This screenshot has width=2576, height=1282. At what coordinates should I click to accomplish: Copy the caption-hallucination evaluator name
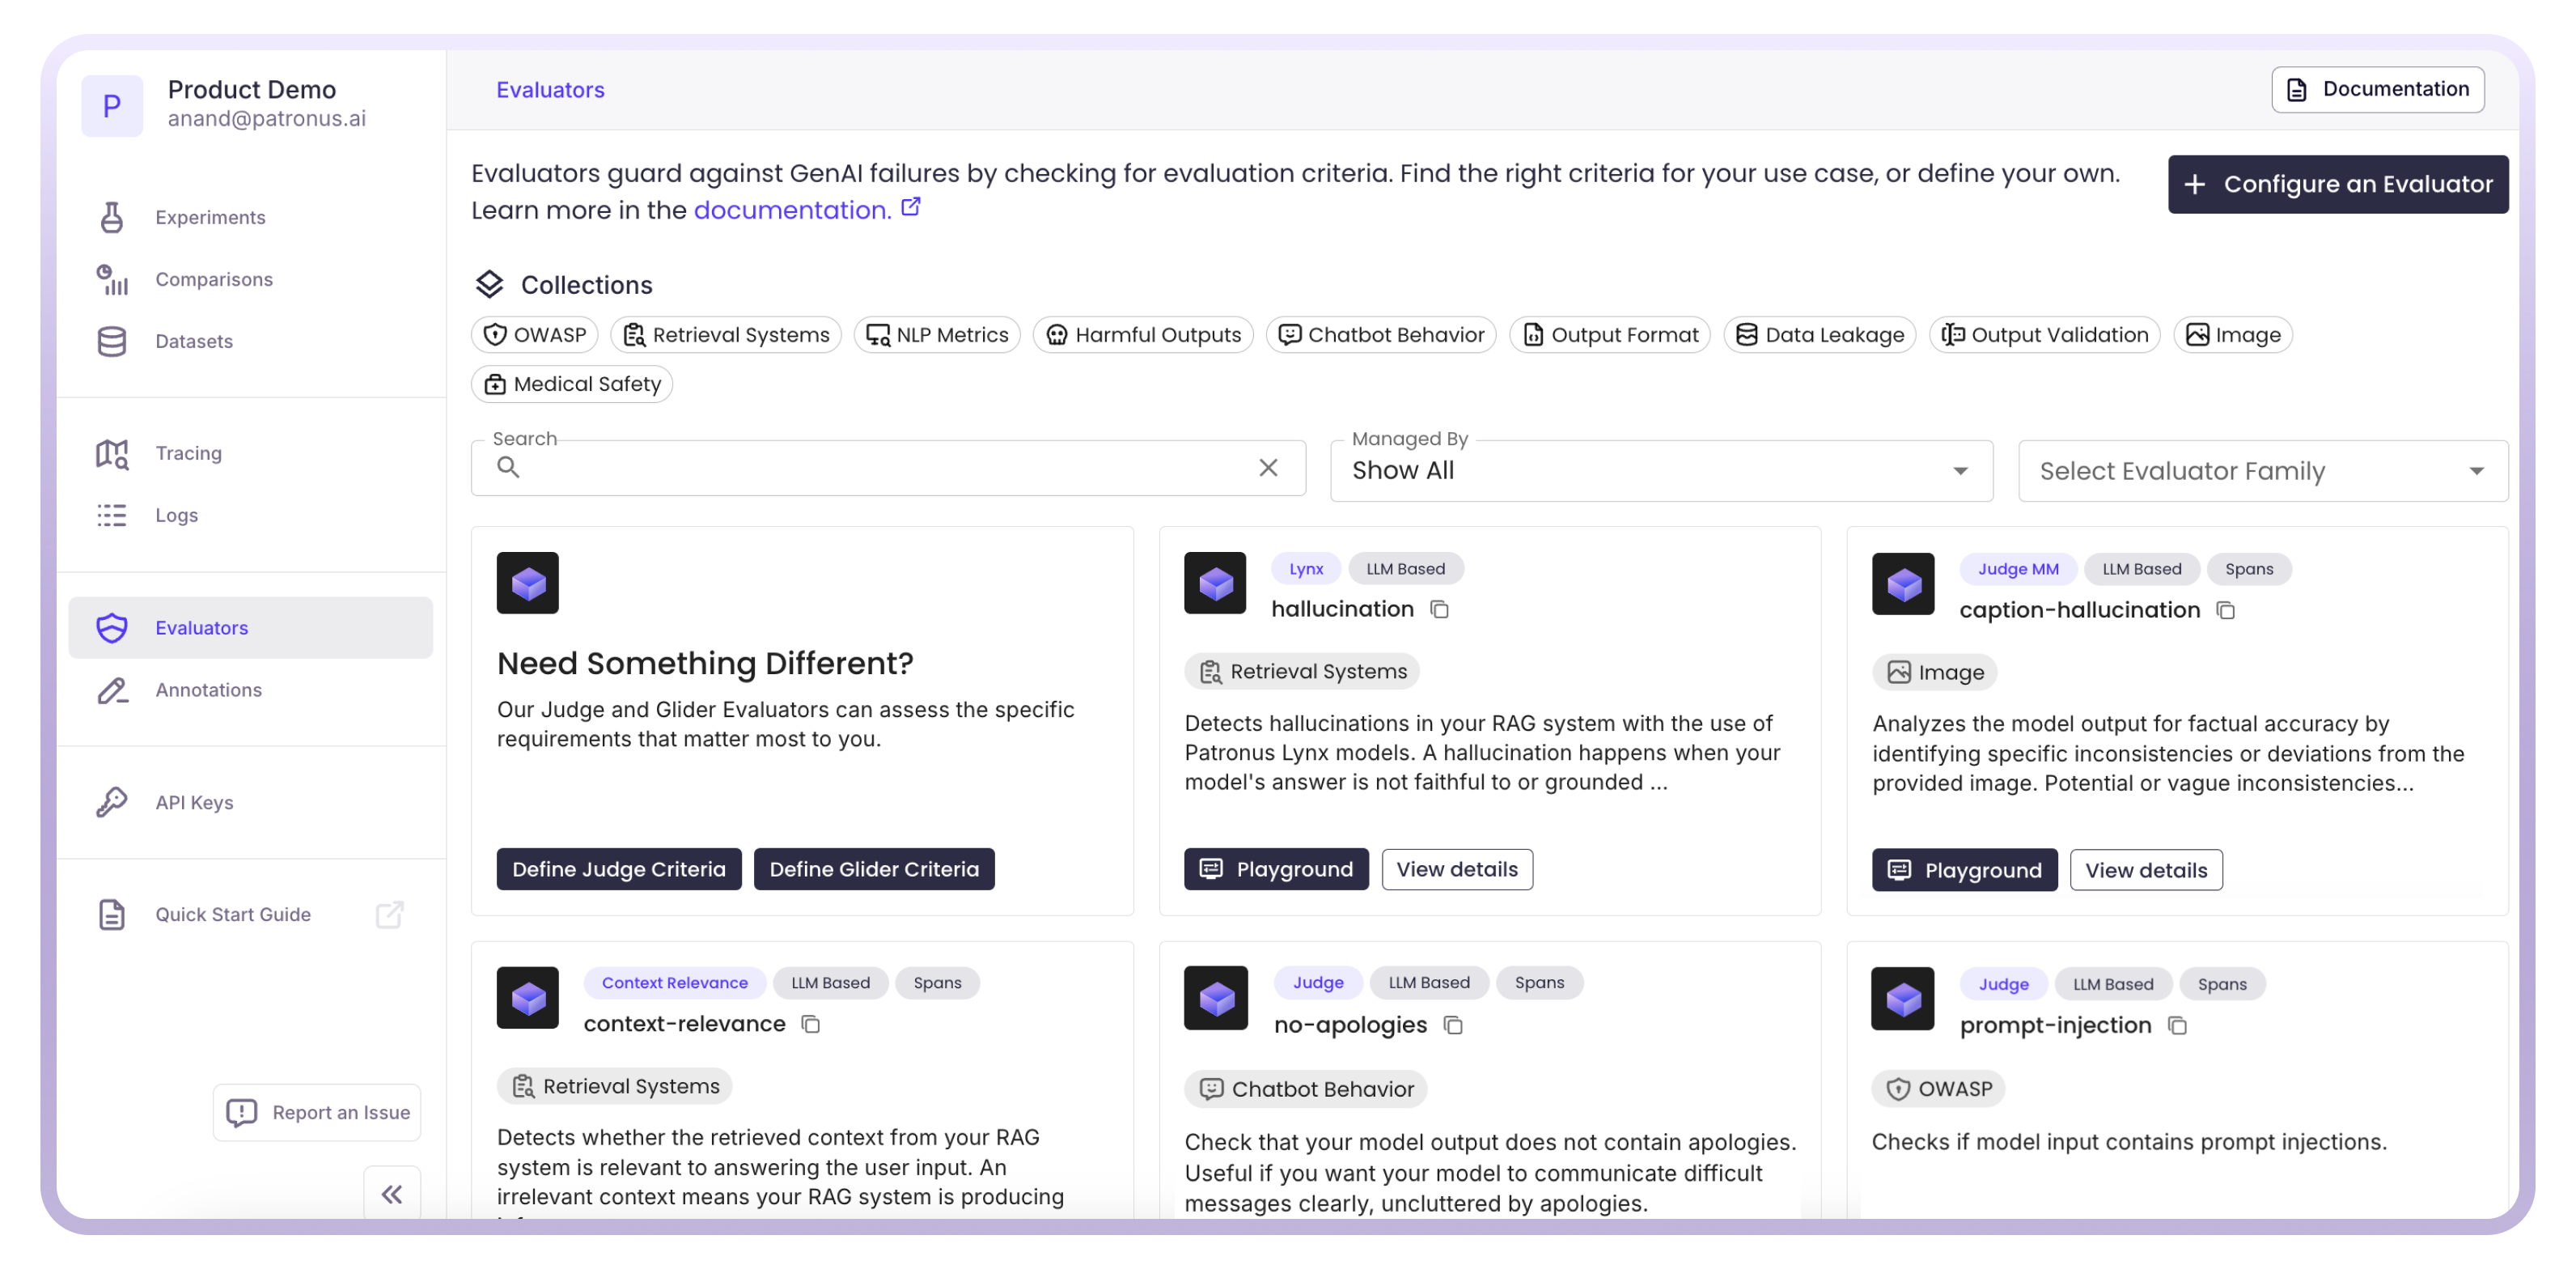pos(2225,610)
